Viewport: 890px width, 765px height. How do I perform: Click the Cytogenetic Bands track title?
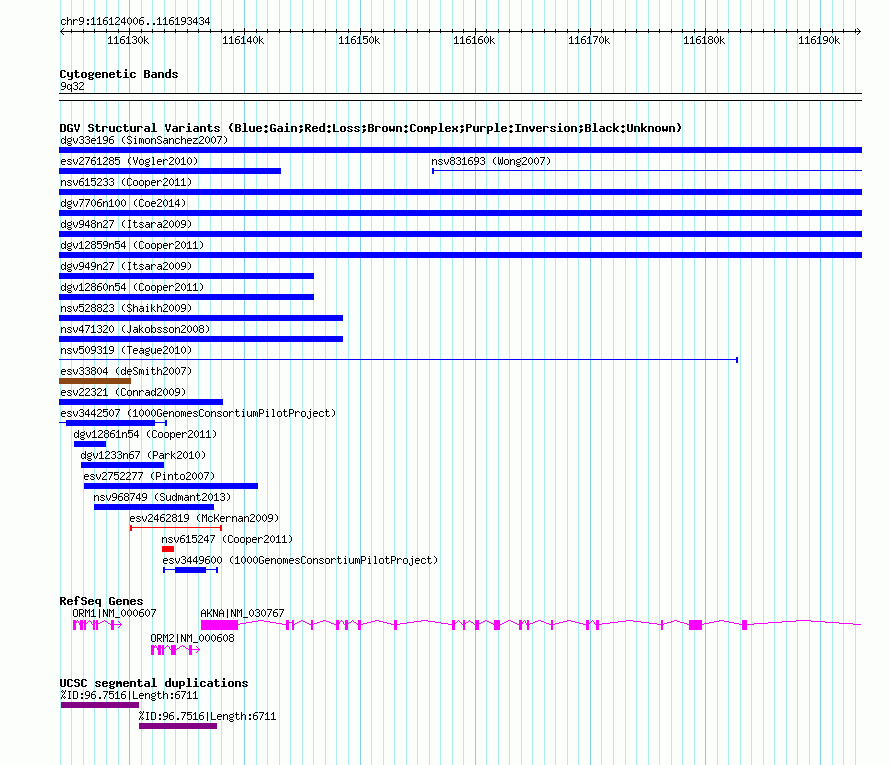point(119,74)
